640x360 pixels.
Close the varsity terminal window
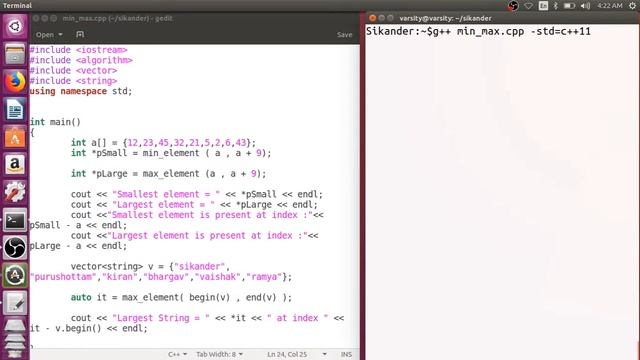click(372, 18)
